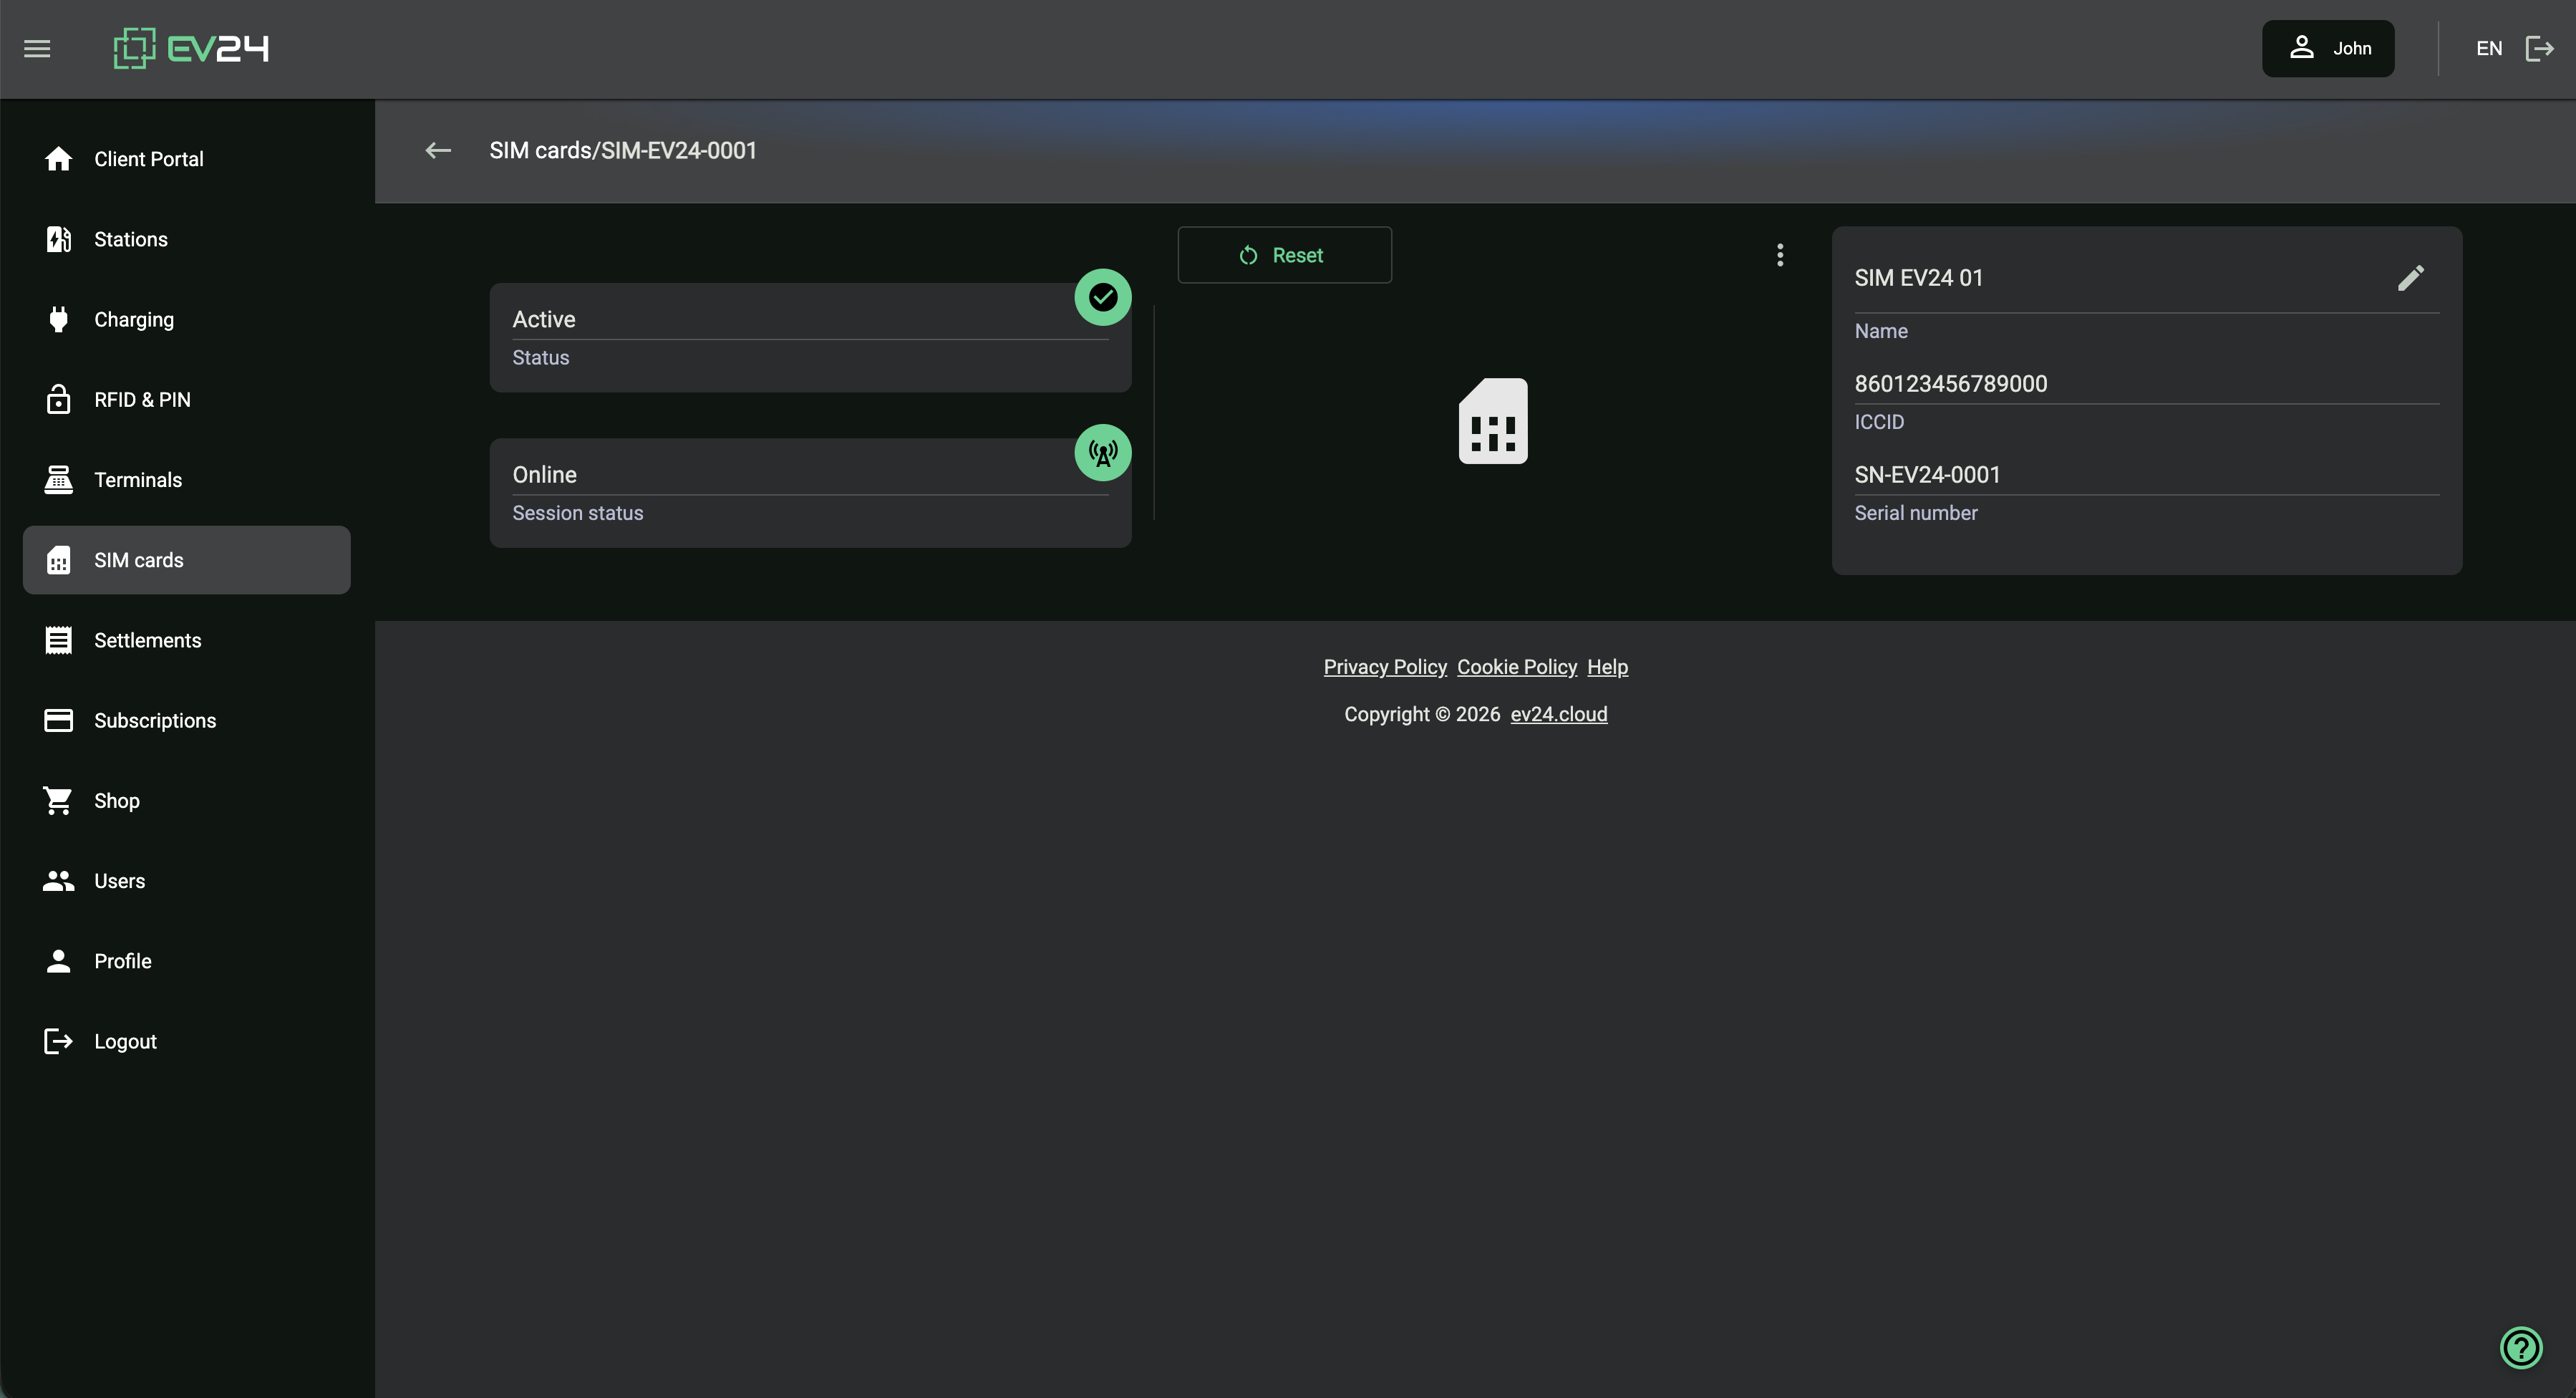Click the green help question mark icon
Viewport: 2576px width, 1398px height.
(2521, 1347)
